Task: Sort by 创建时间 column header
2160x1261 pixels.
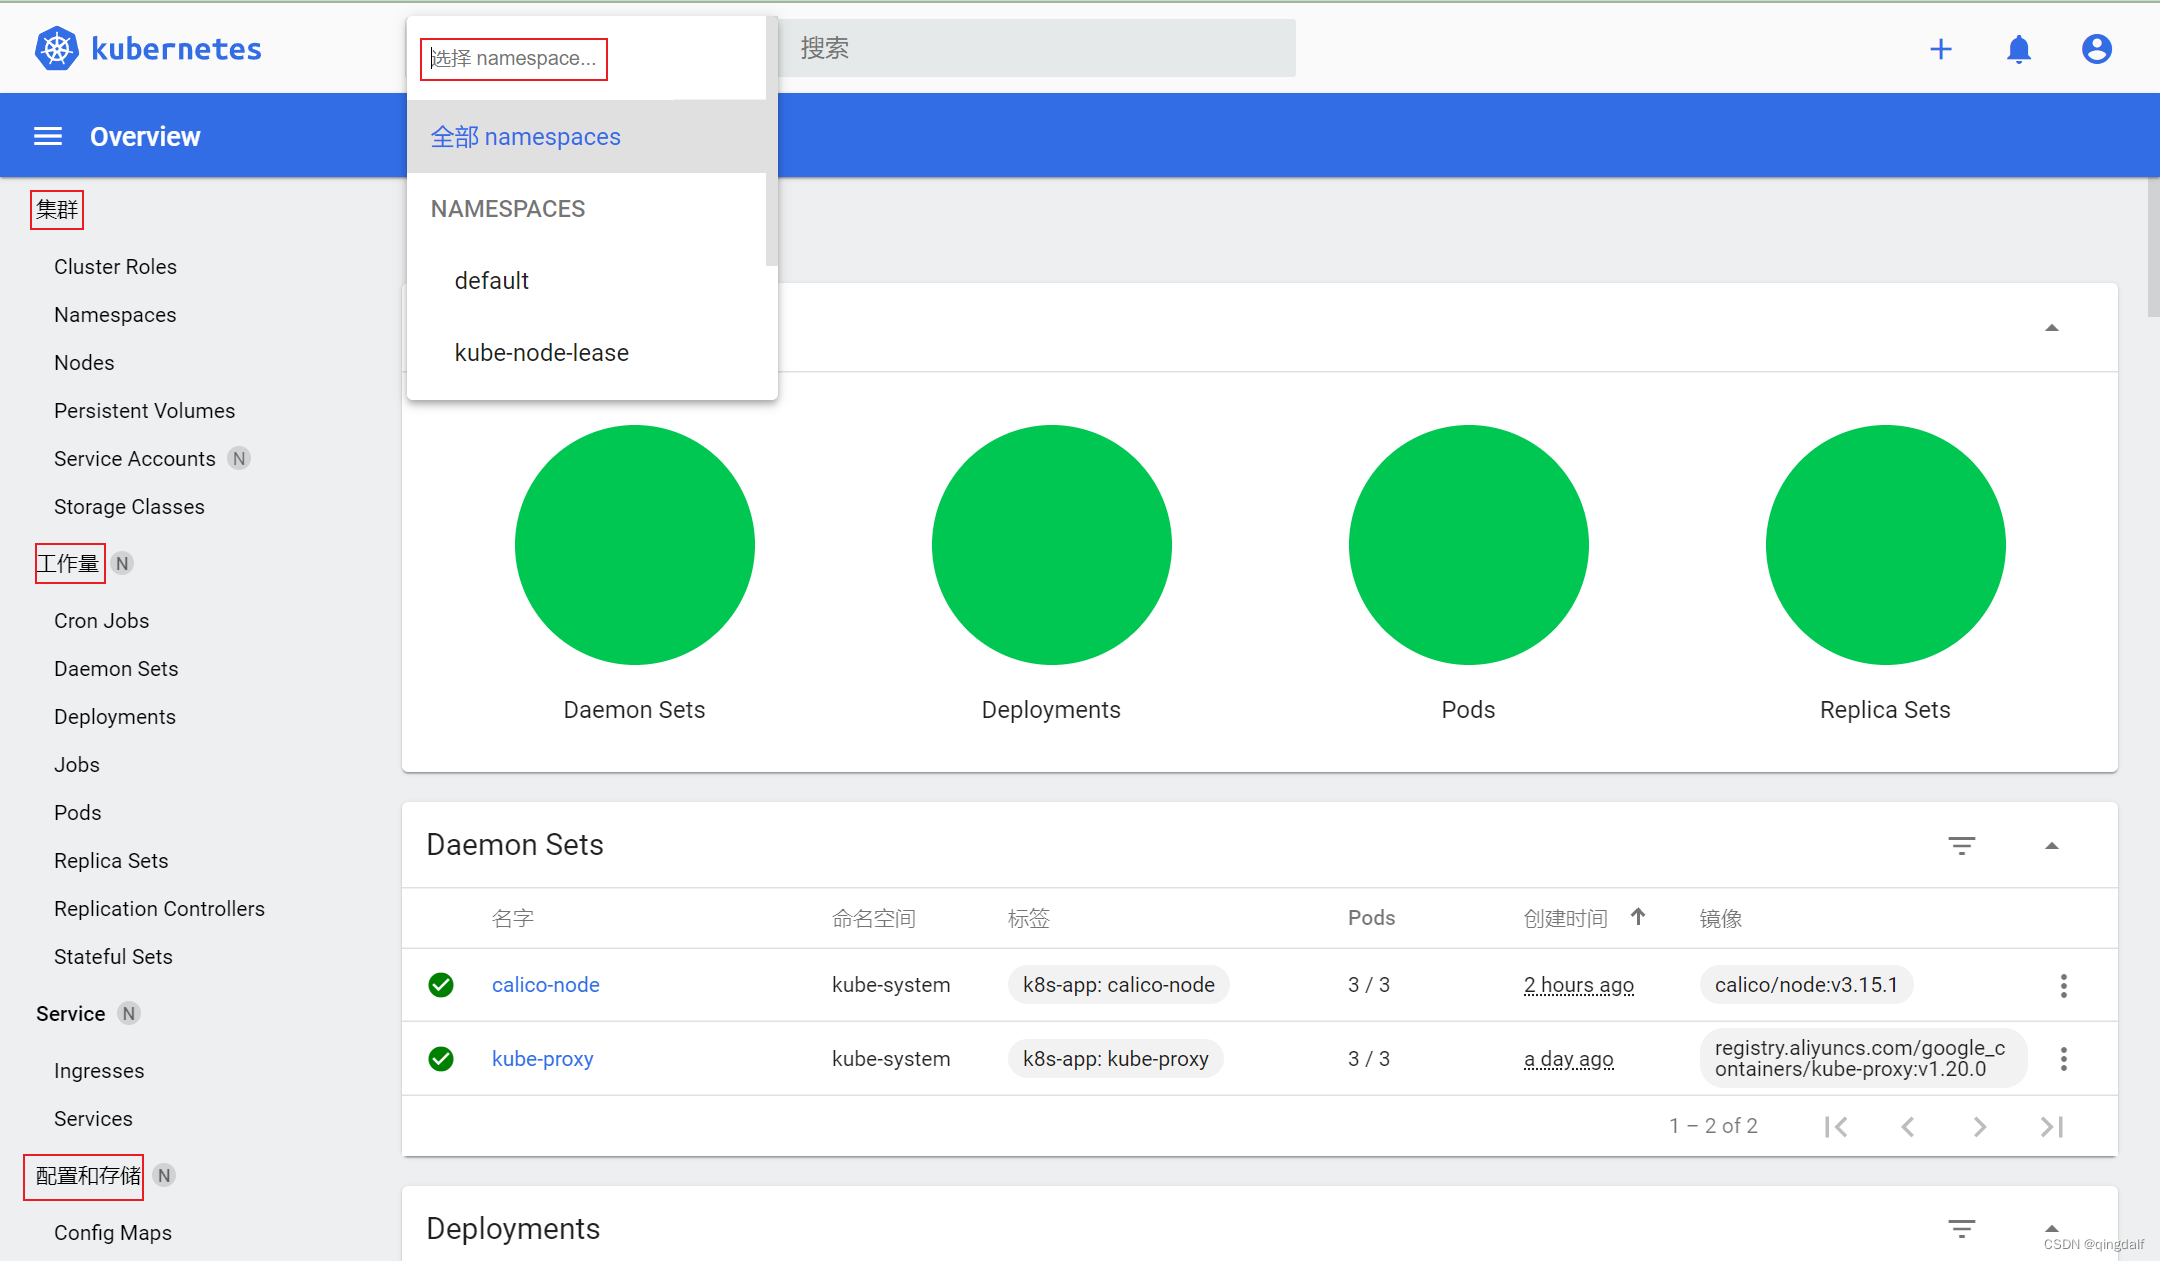Action: click(x=1566, y=918)
